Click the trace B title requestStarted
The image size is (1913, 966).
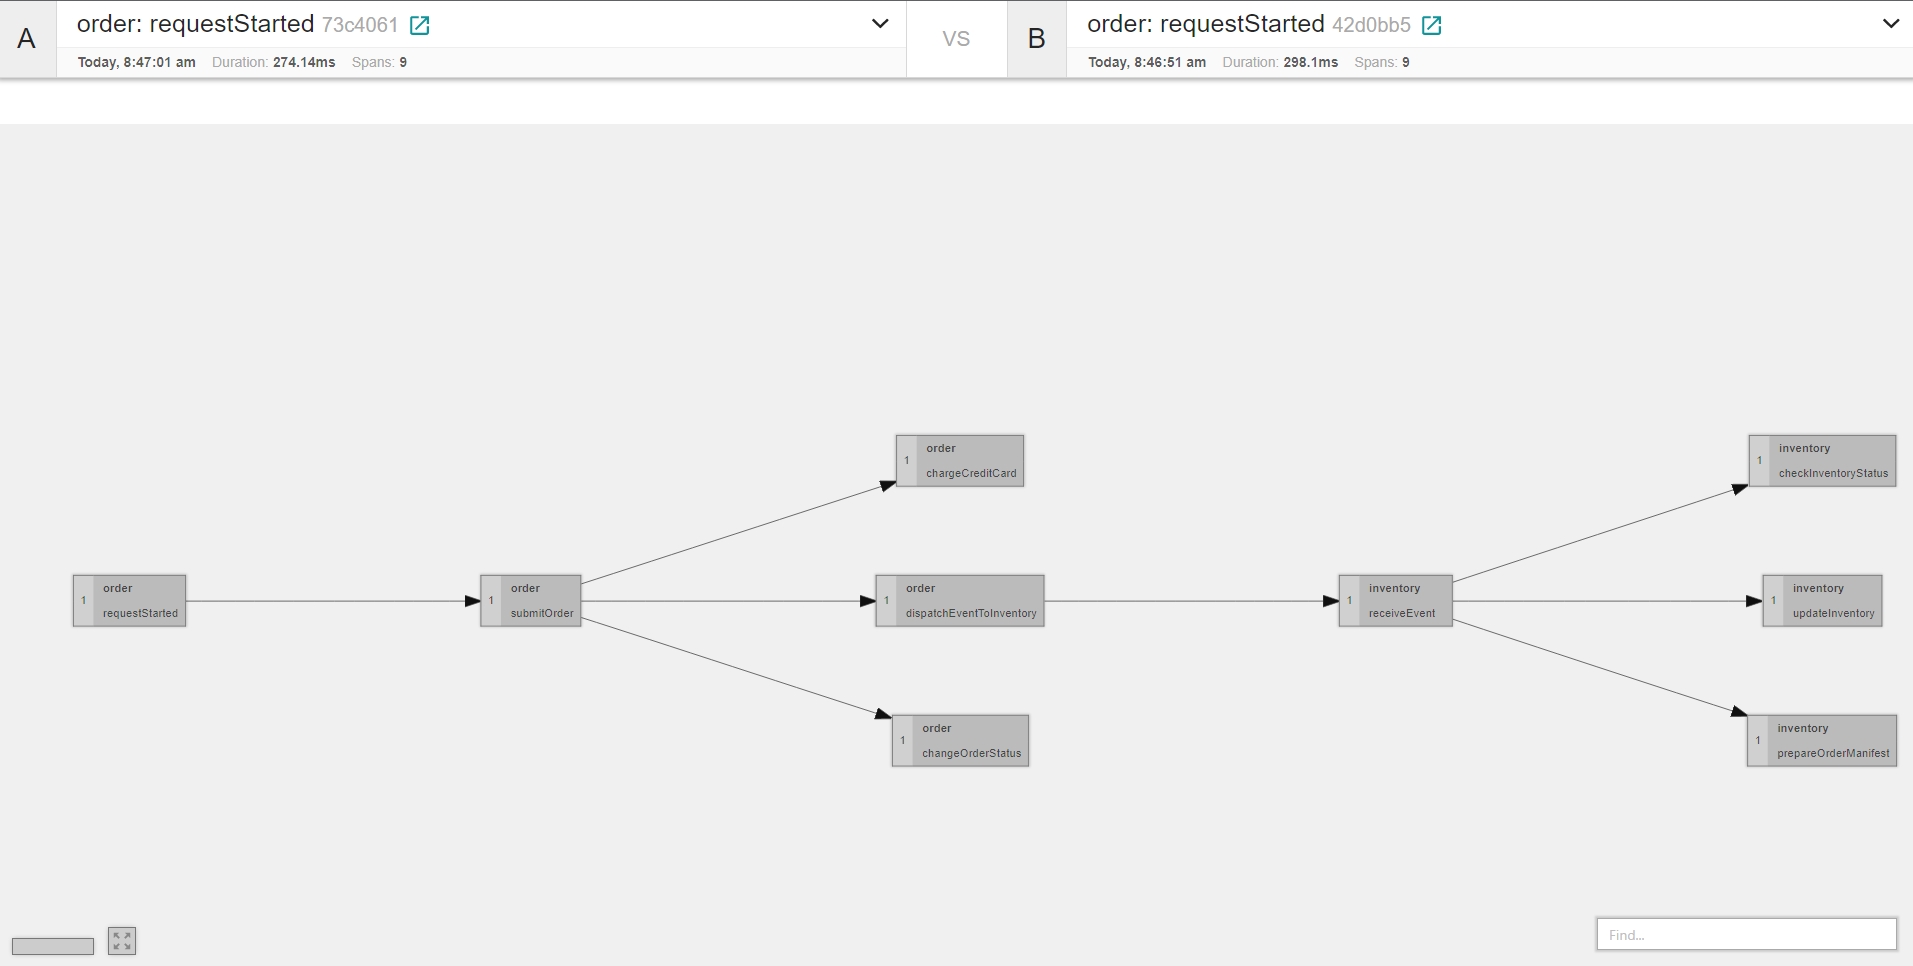[x=1205, y=24]
